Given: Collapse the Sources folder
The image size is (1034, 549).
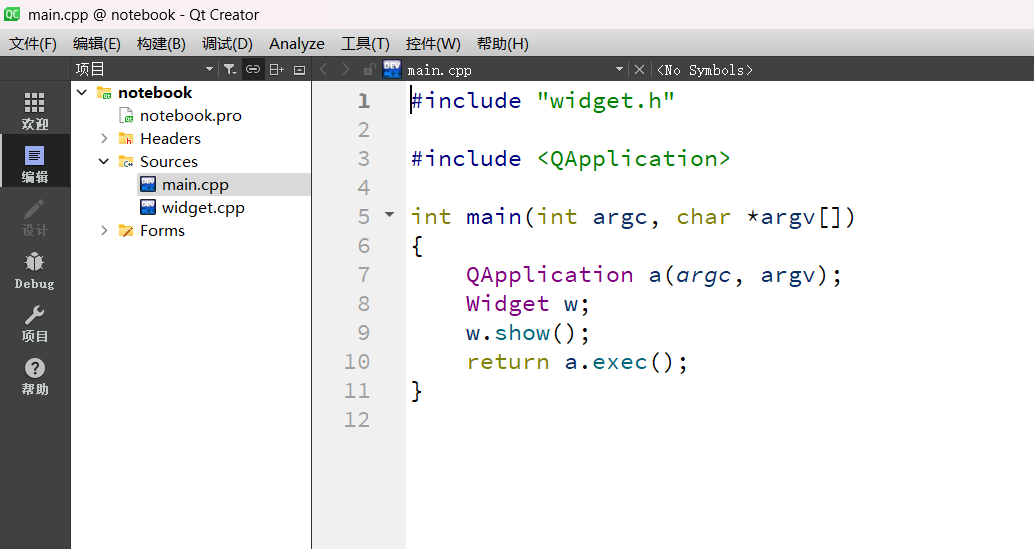Looking at the screenshot, I should coord(104,161).
